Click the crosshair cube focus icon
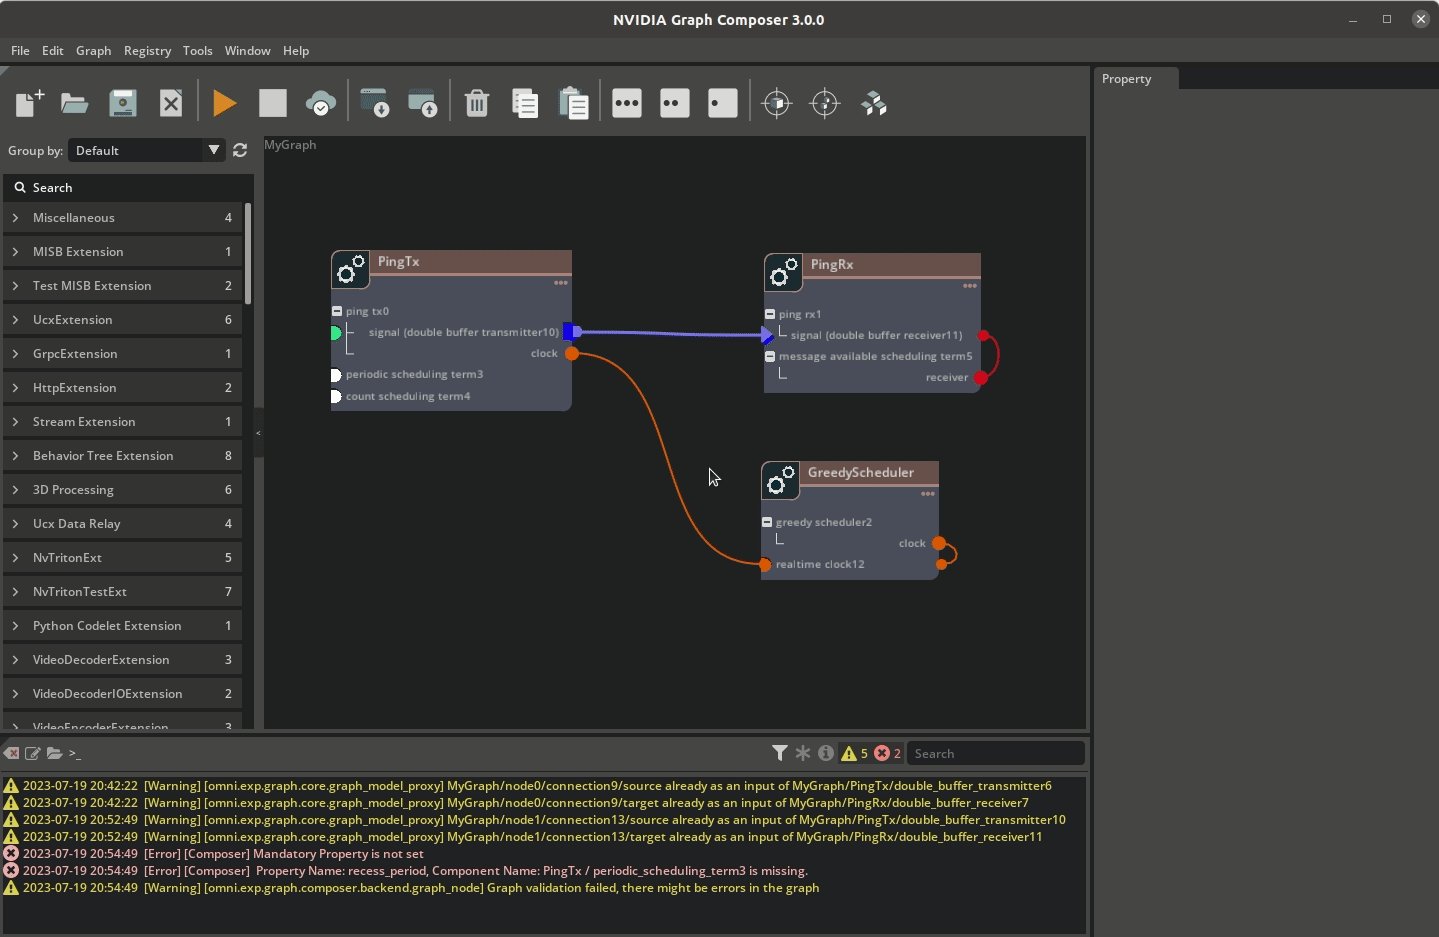This screenshot has width=1439, height=937. coord(777,103)
